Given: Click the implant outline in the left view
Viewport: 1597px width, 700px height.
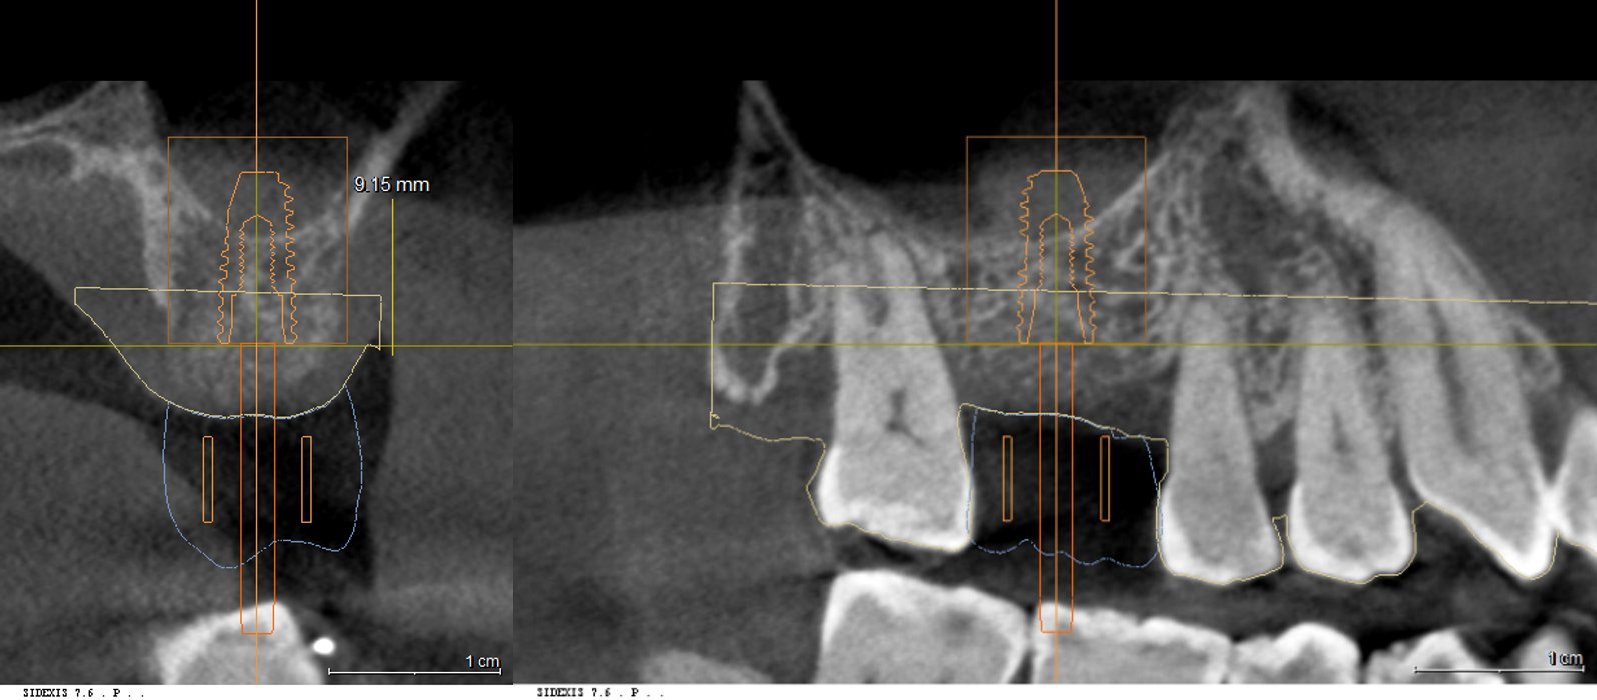Looking at the screenshot, I should [258, 257].
